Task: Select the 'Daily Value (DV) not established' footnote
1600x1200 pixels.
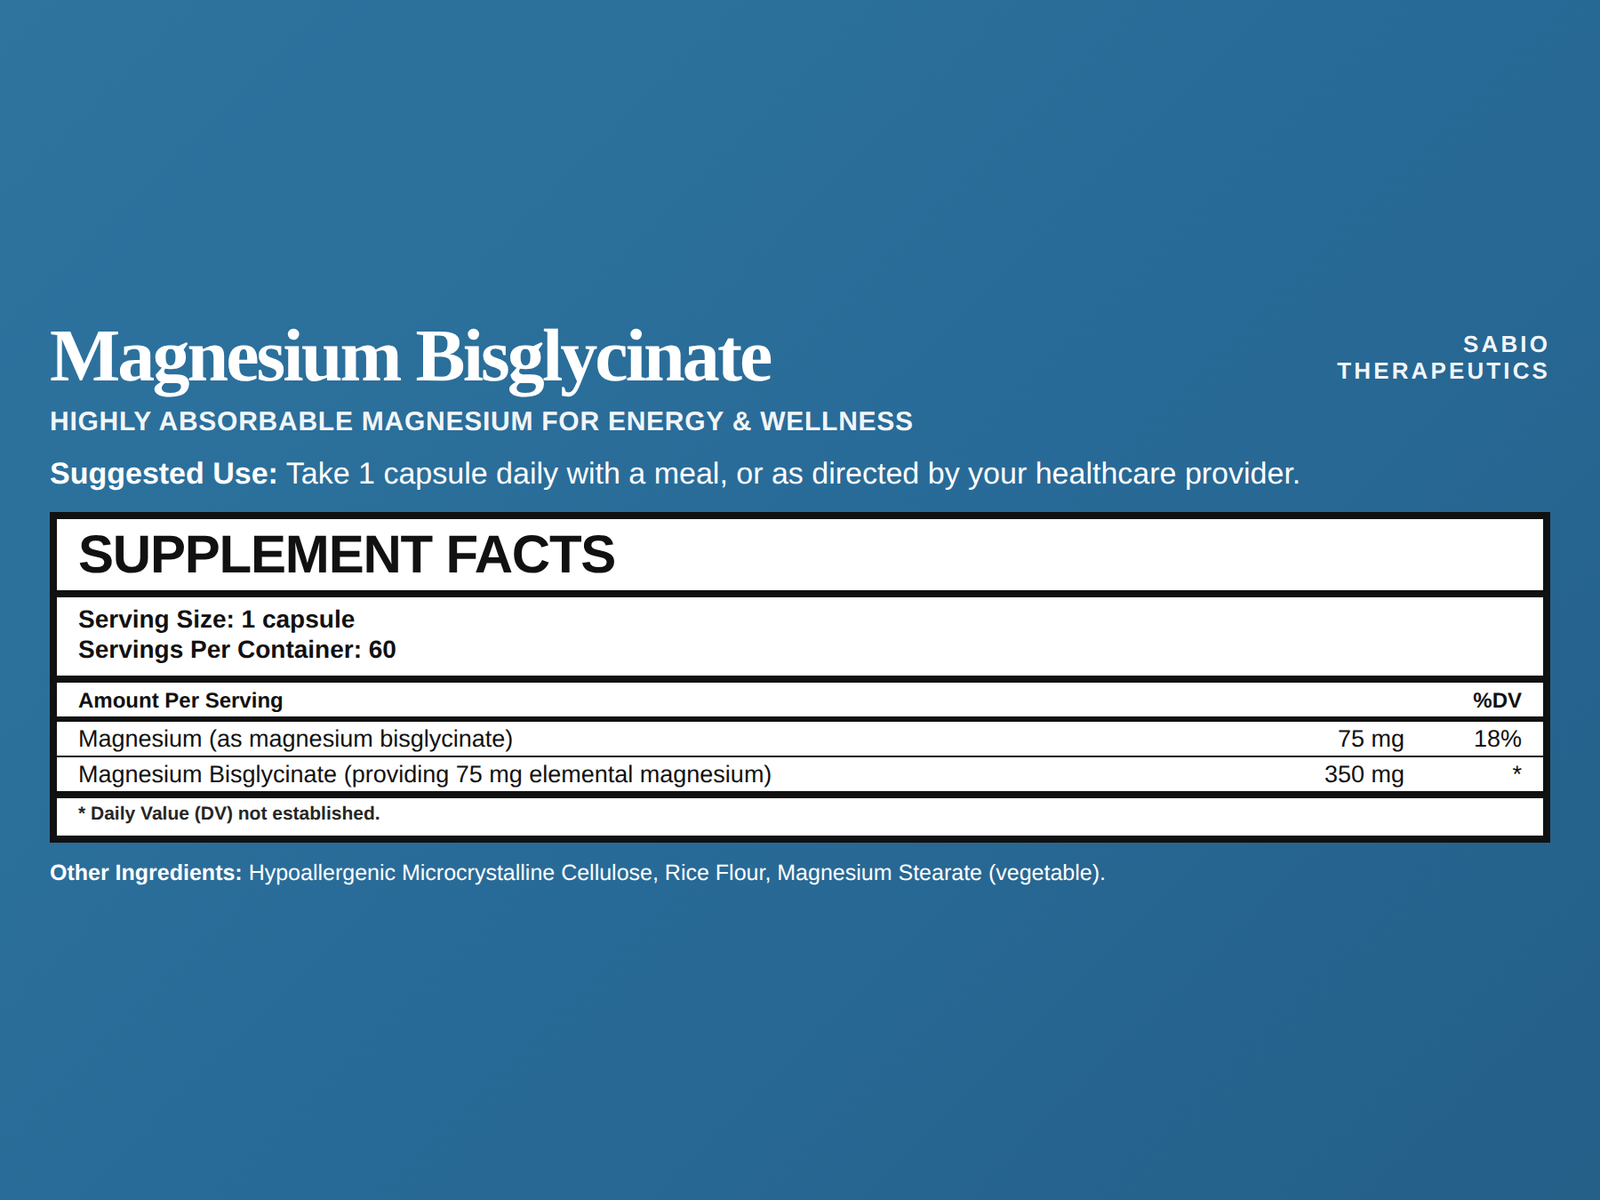Action: [x=229, y=813]
